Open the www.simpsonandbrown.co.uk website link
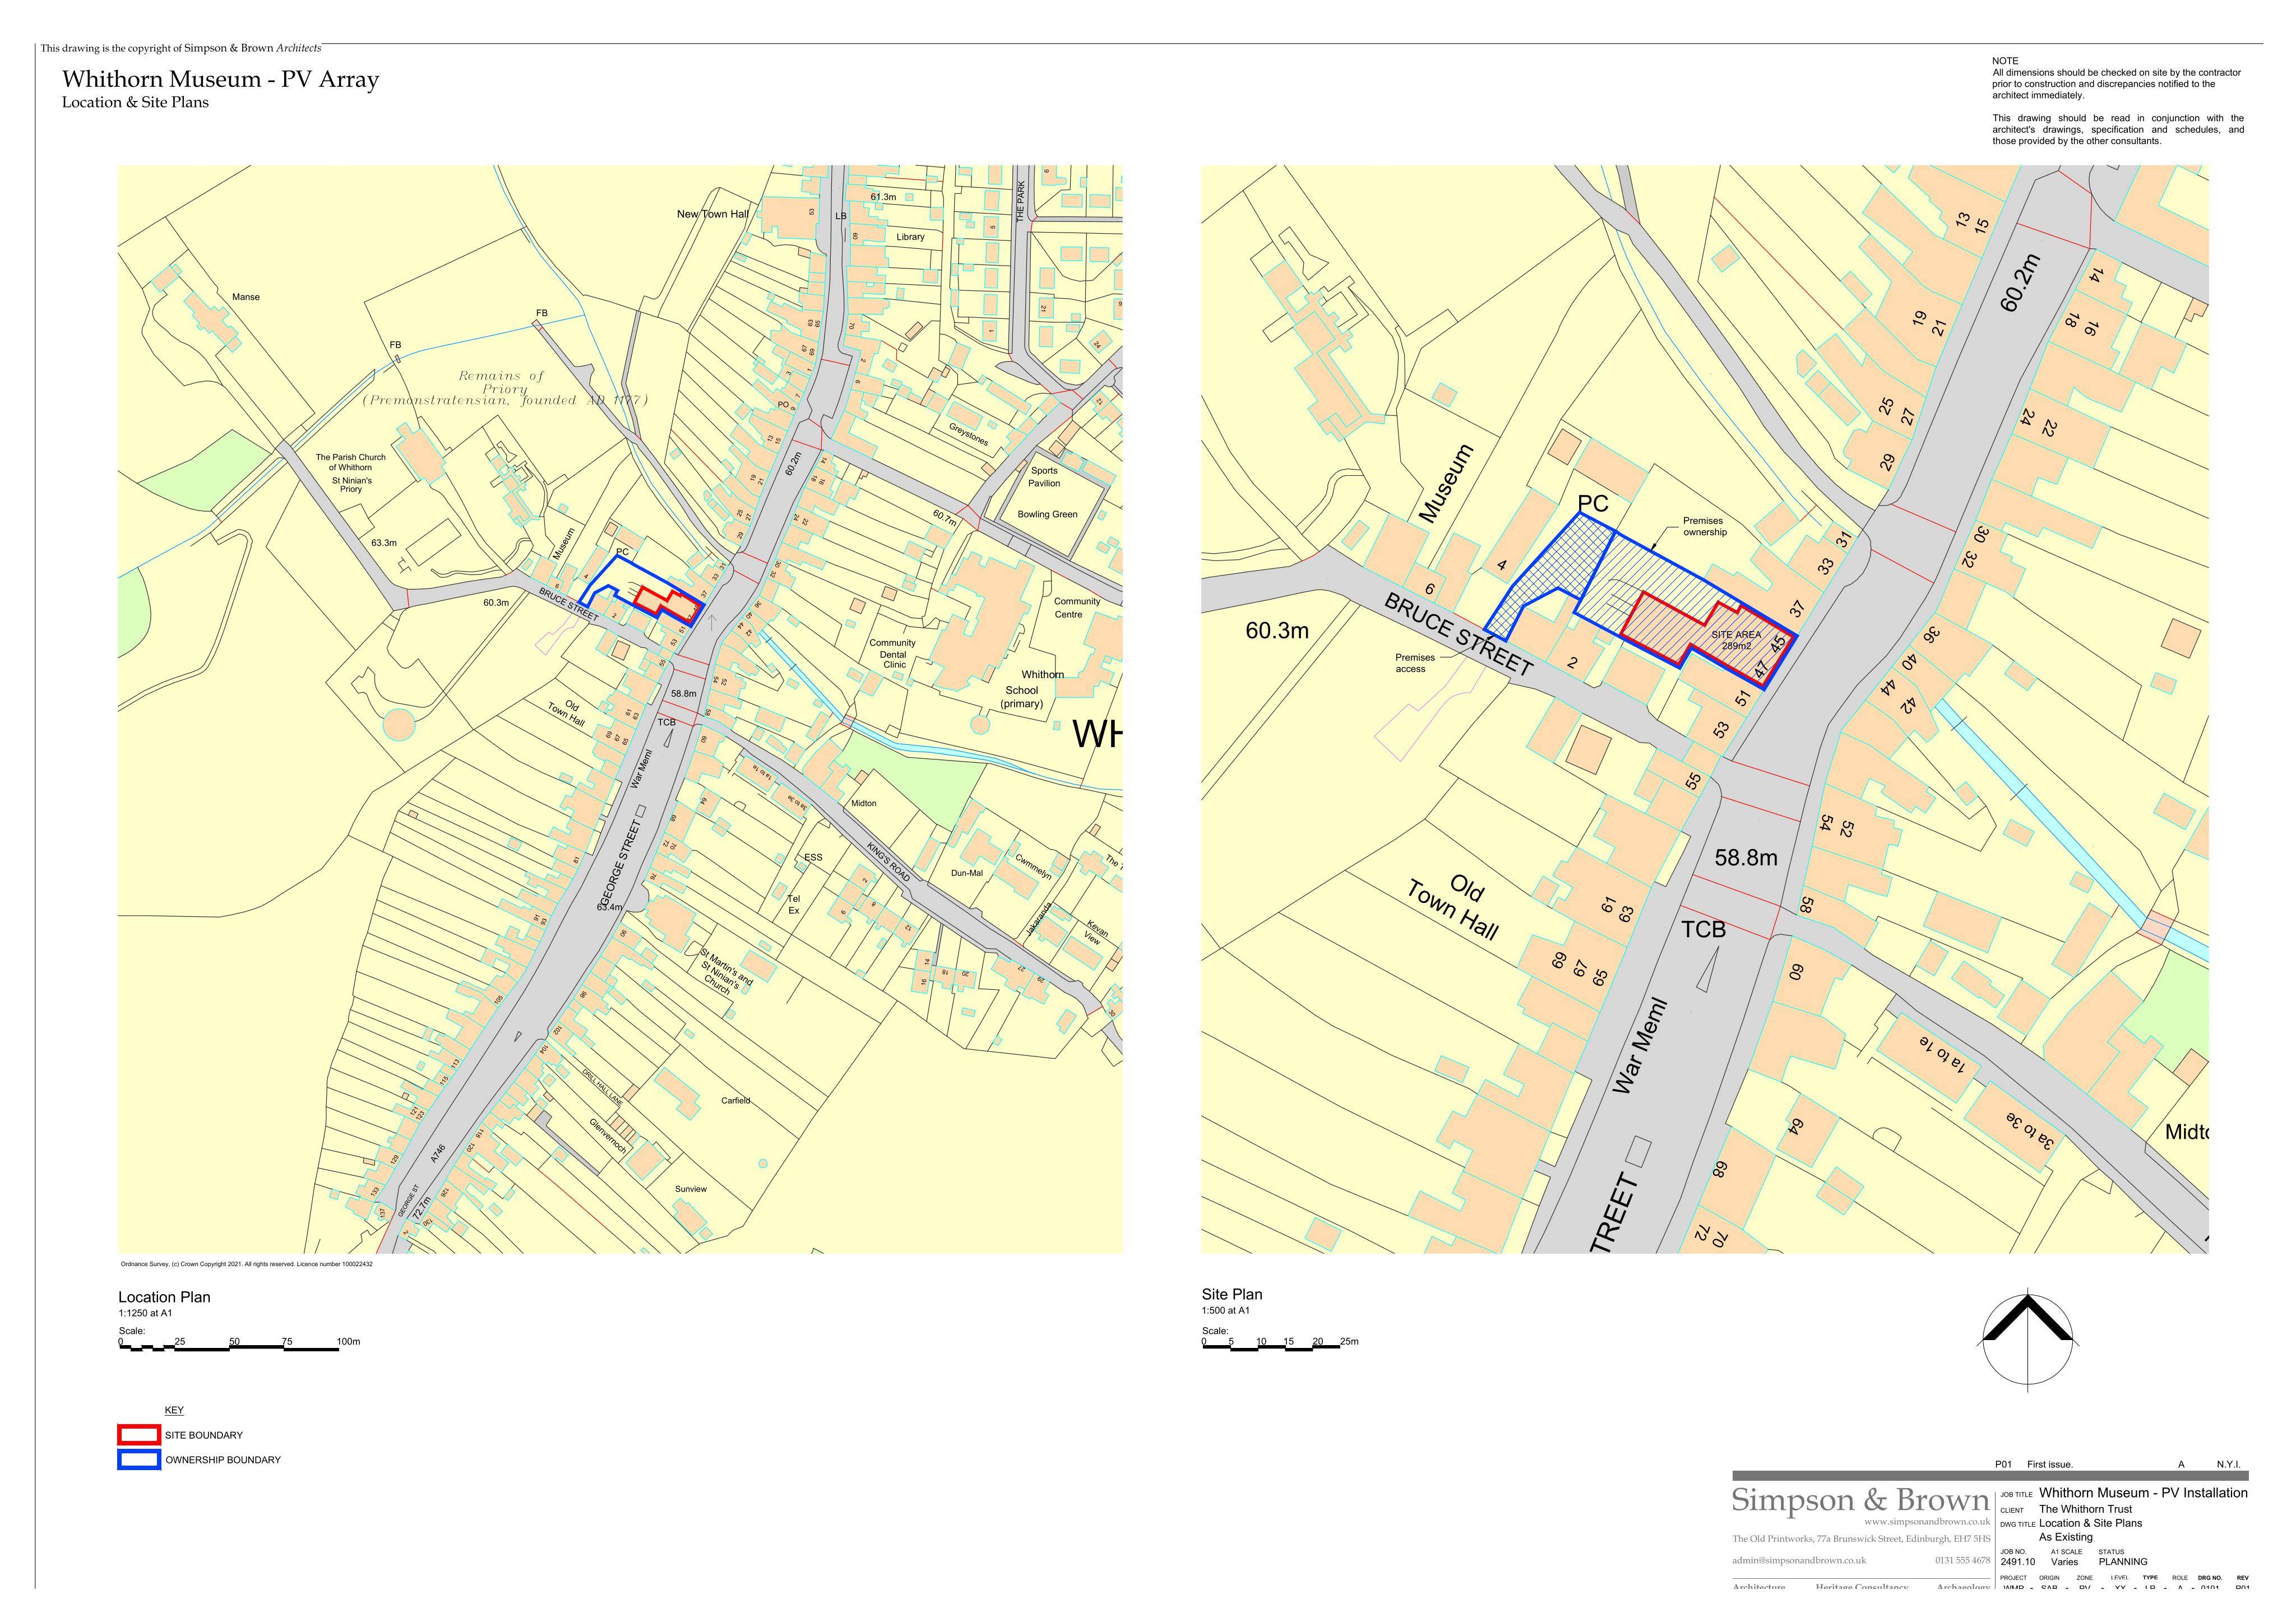The height and width of the screenshot is (1622, 2296). tap(1926, 1521)
